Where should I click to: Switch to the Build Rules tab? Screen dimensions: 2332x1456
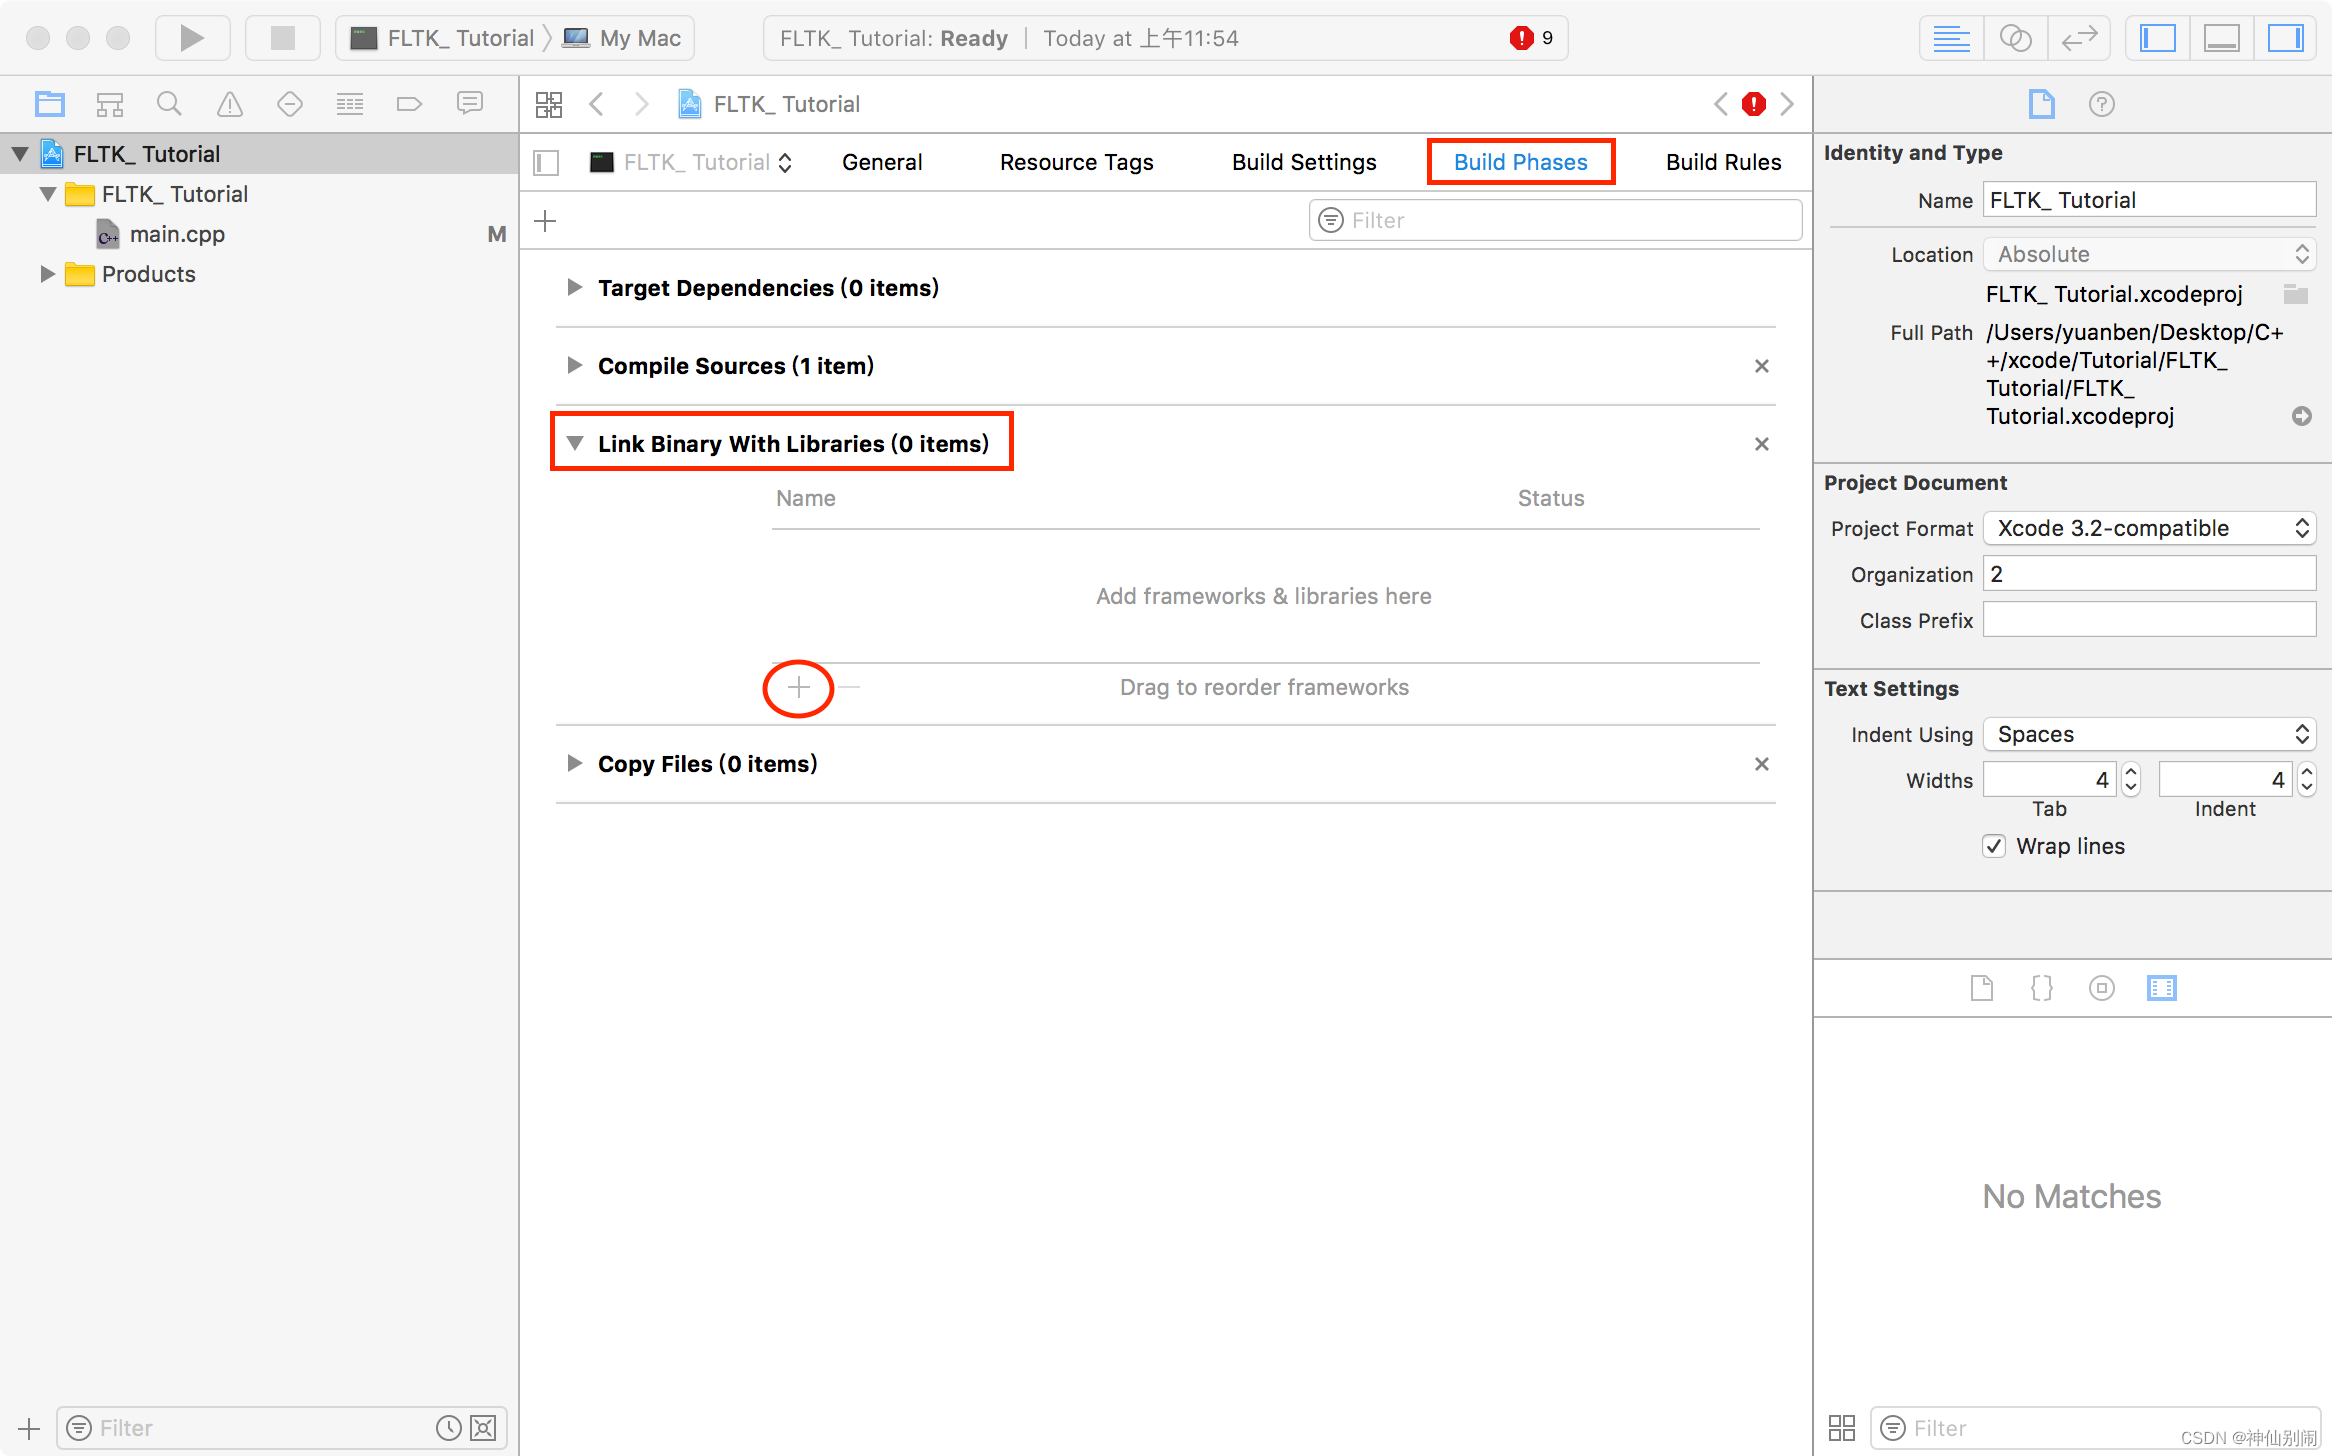click(x=1724, y=162)
